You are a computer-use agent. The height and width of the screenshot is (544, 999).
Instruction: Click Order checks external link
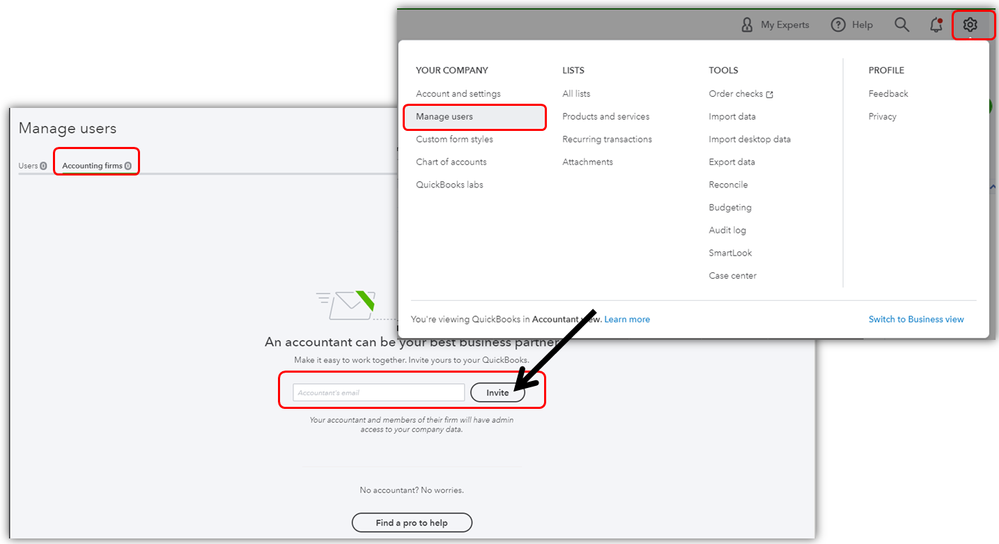(x=740, y=94)
